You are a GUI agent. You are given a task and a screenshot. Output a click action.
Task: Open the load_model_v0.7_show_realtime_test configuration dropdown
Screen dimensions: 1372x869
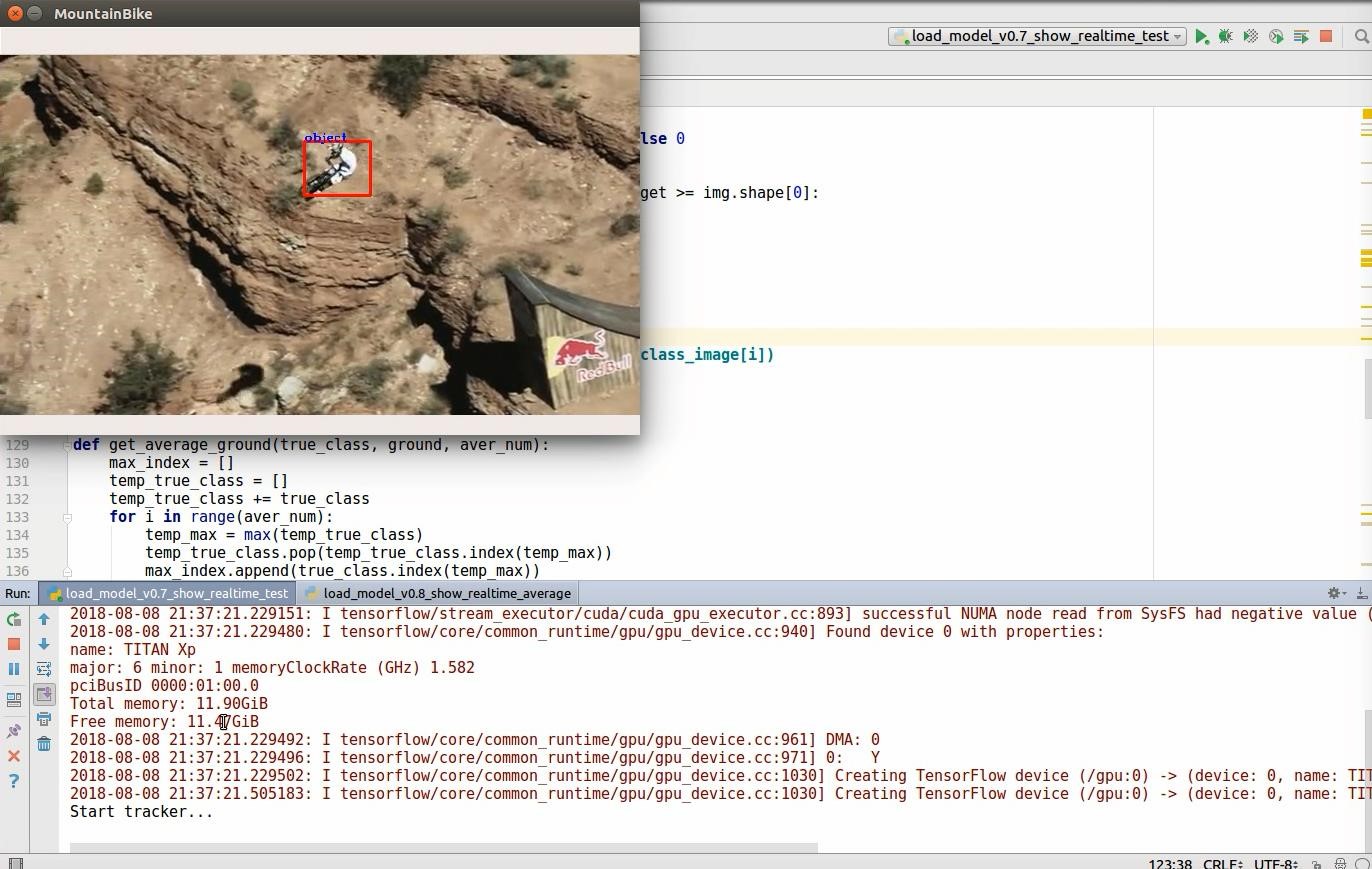1037,36
